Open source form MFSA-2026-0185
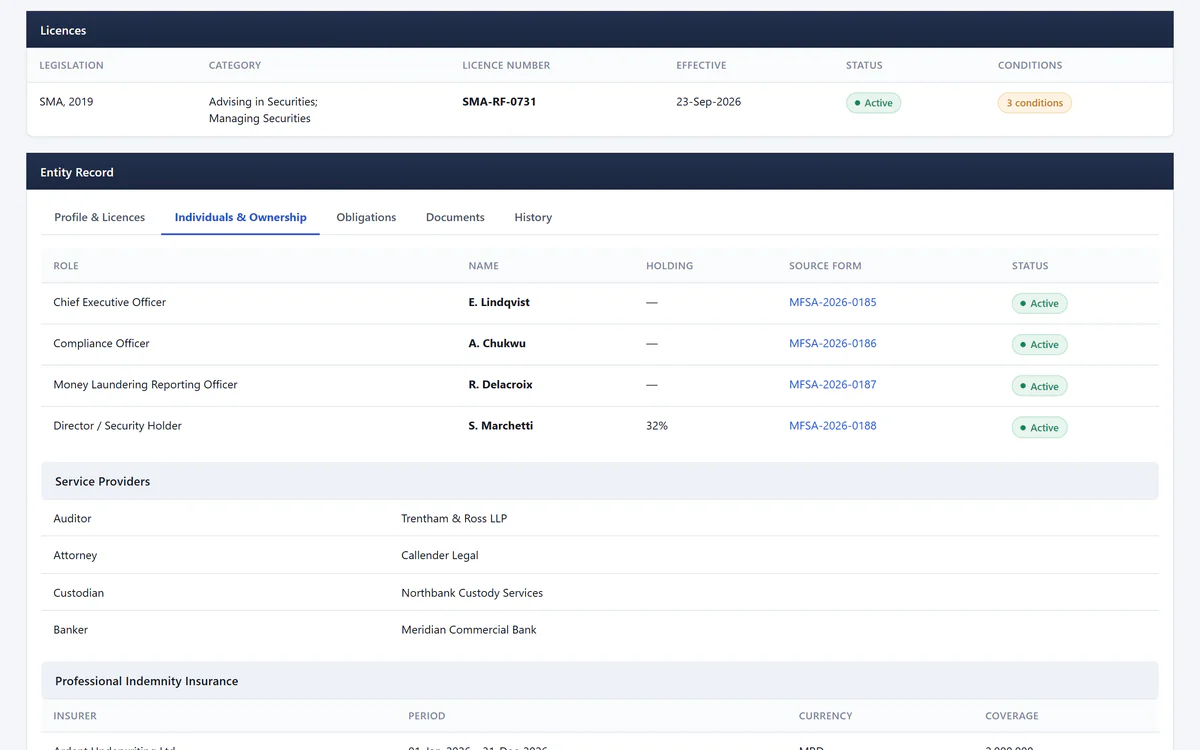 (832, 302)
